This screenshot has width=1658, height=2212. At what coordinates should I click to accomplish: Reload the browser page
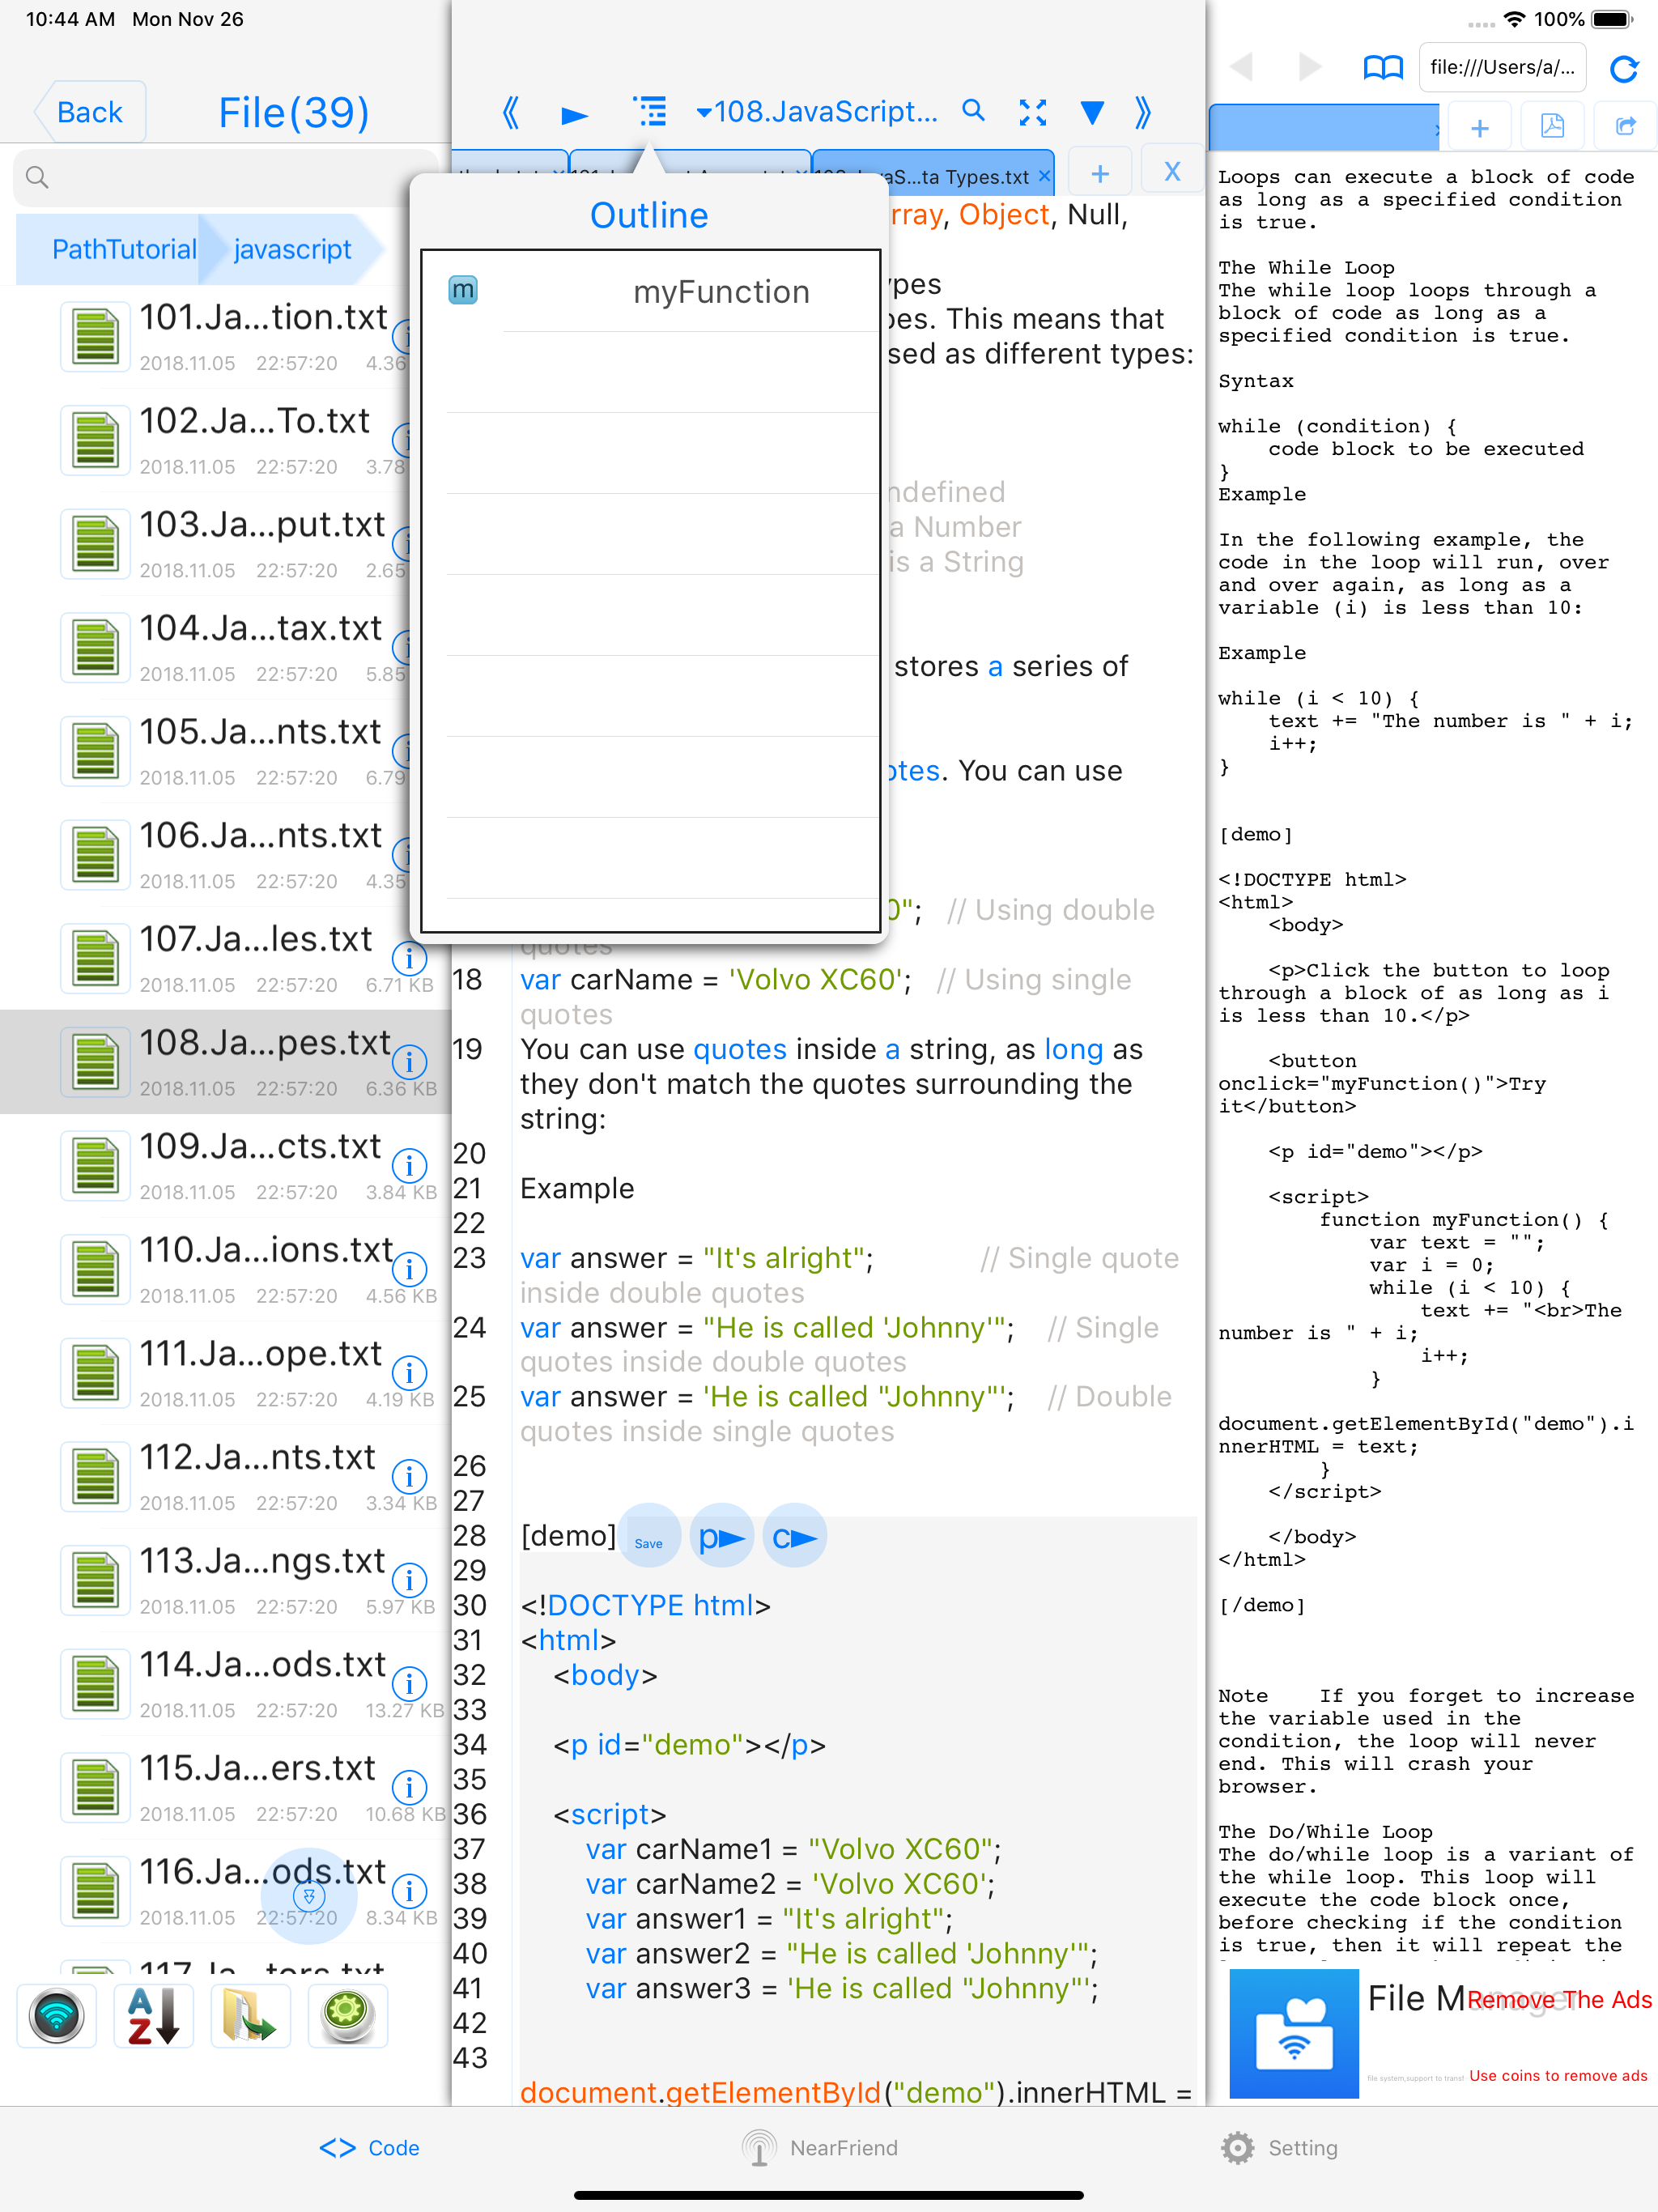(1625, 68)
